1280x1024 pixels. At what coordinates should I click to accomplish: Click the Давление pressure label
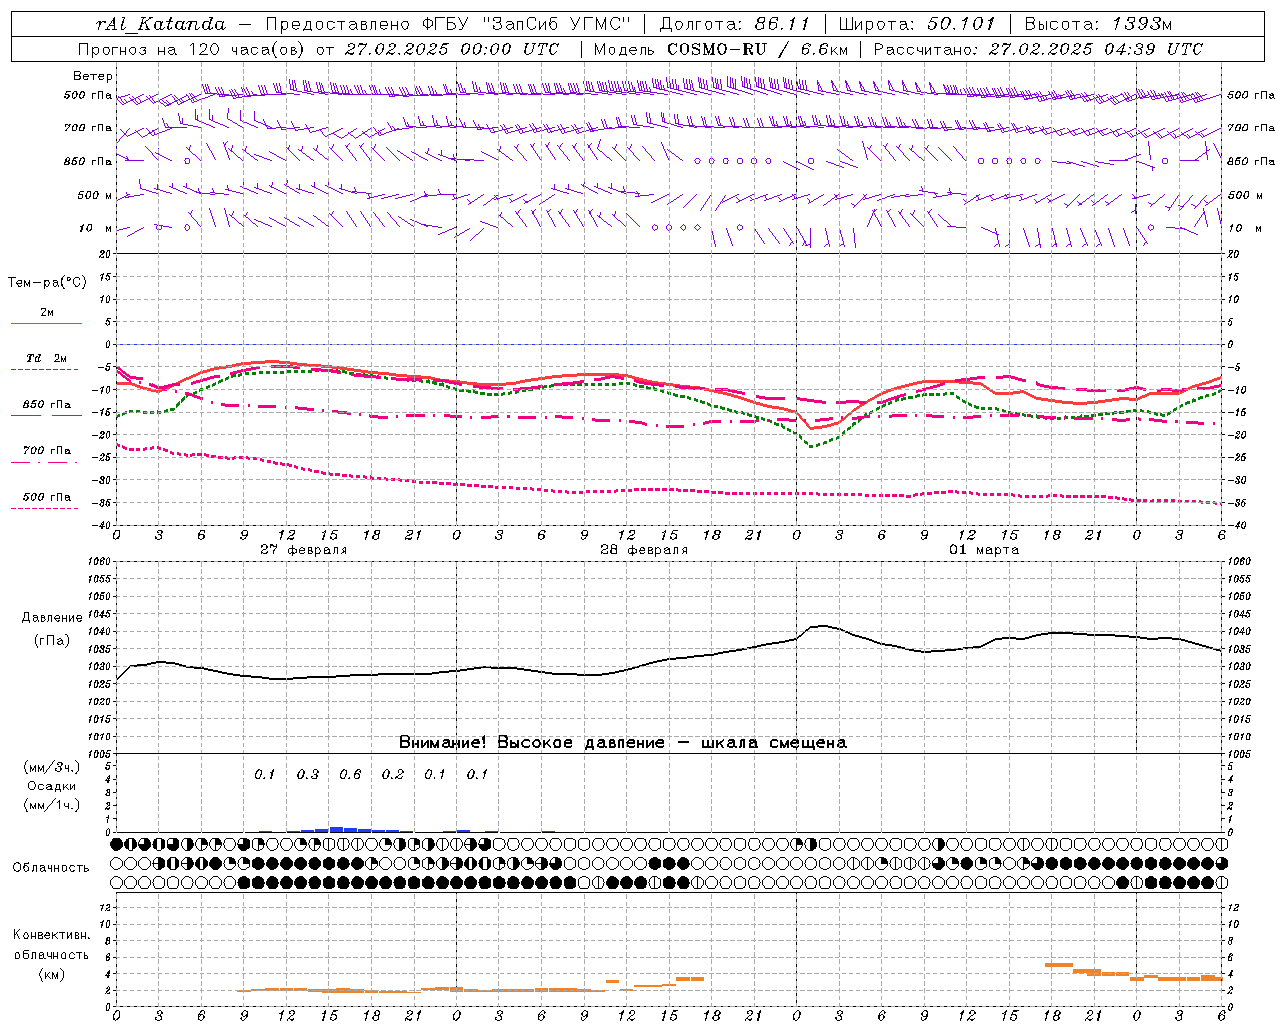click(x=52, y=618)
